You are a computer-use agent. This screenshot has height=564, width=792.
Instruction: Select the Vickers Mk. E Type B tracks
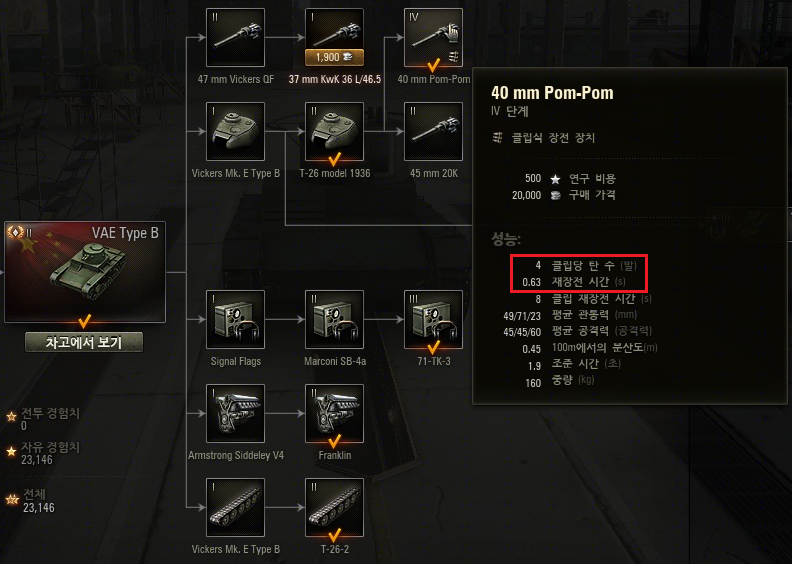[235, 507]
